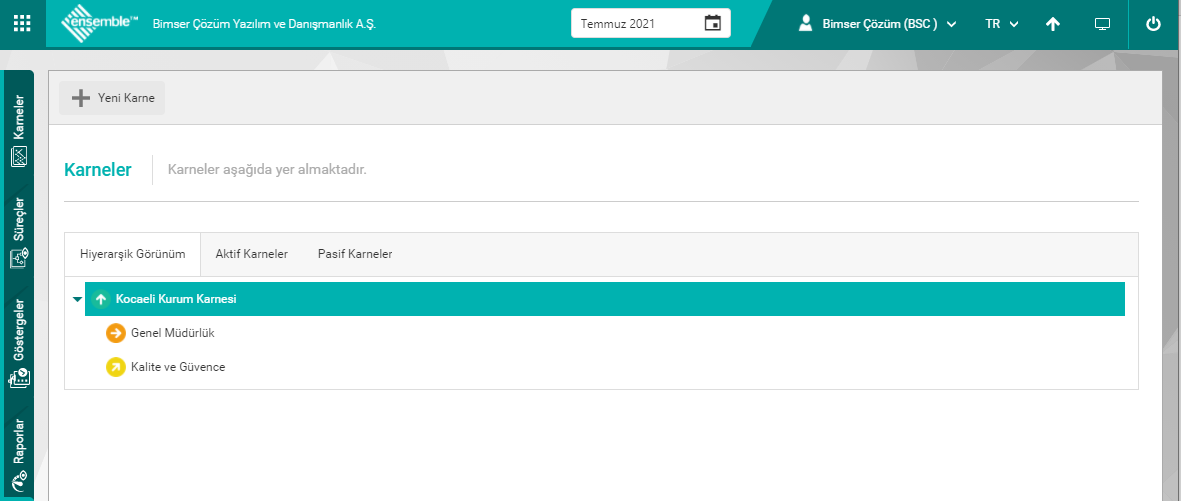Image resolution: width=1181 pixels, height=501 pixels.
Task: Click the Süreçler sidebar icon
Action: [x=20, y=260]
